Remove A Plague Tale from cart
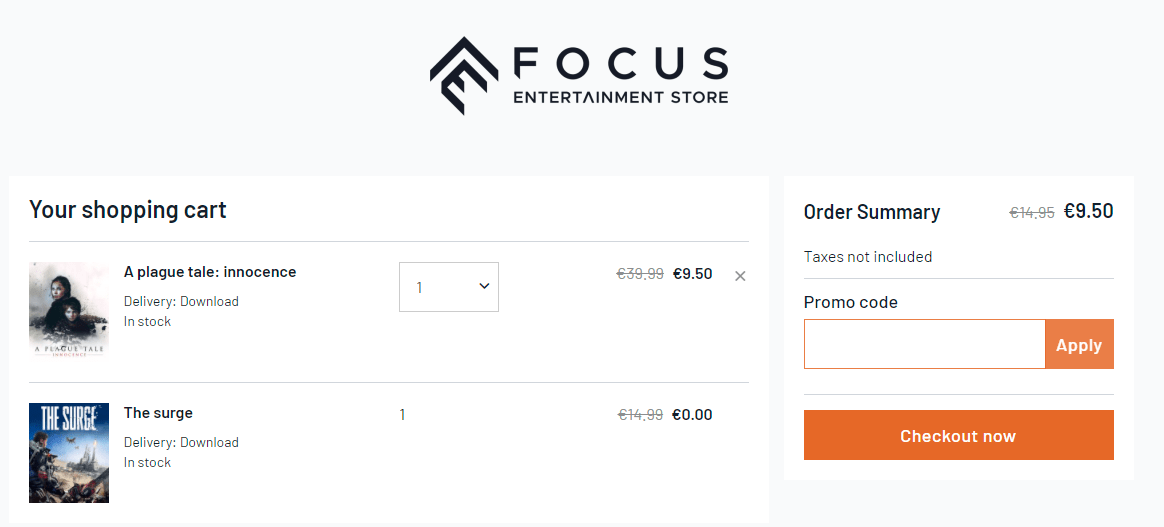 (740, 276)
